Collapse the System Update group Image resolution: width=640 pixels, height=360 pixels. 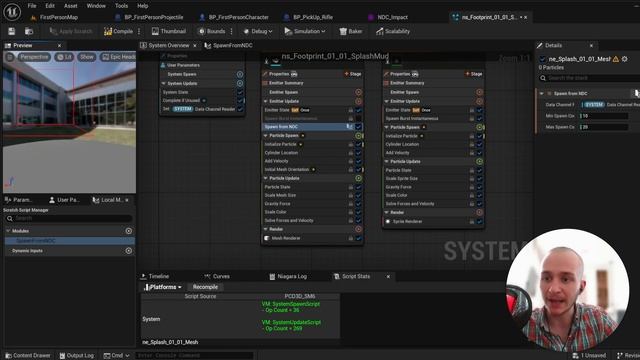(x=164, y=83)
